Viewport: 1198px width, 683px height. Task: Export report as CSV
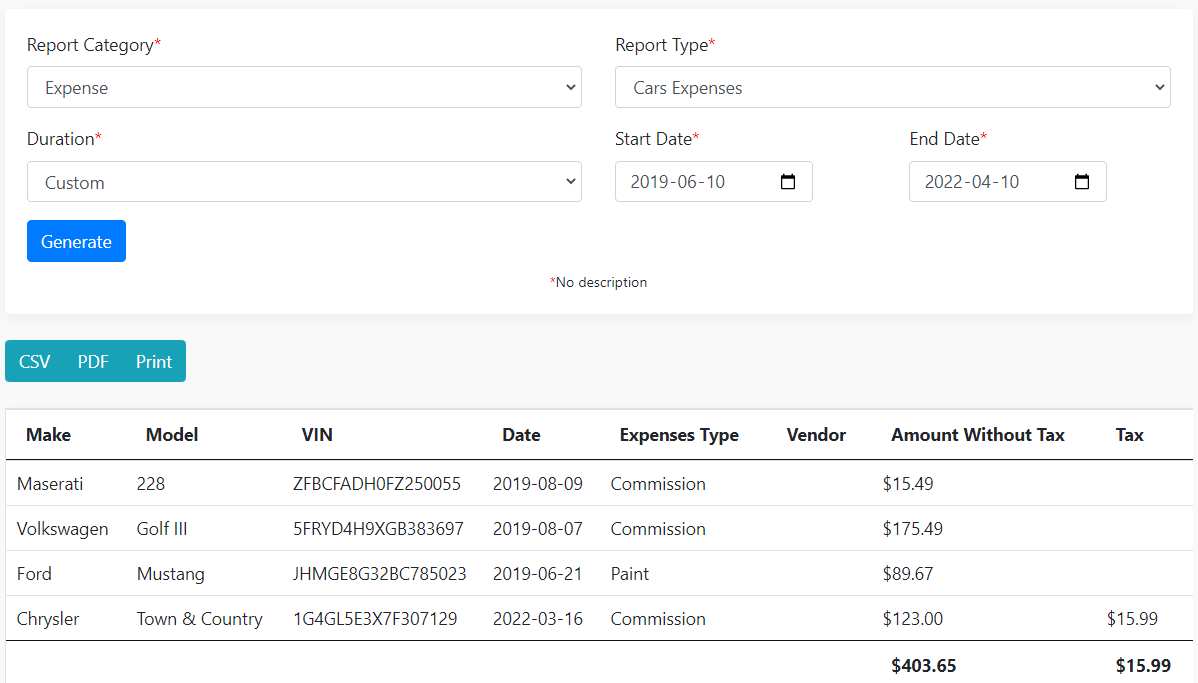point(34,361)
